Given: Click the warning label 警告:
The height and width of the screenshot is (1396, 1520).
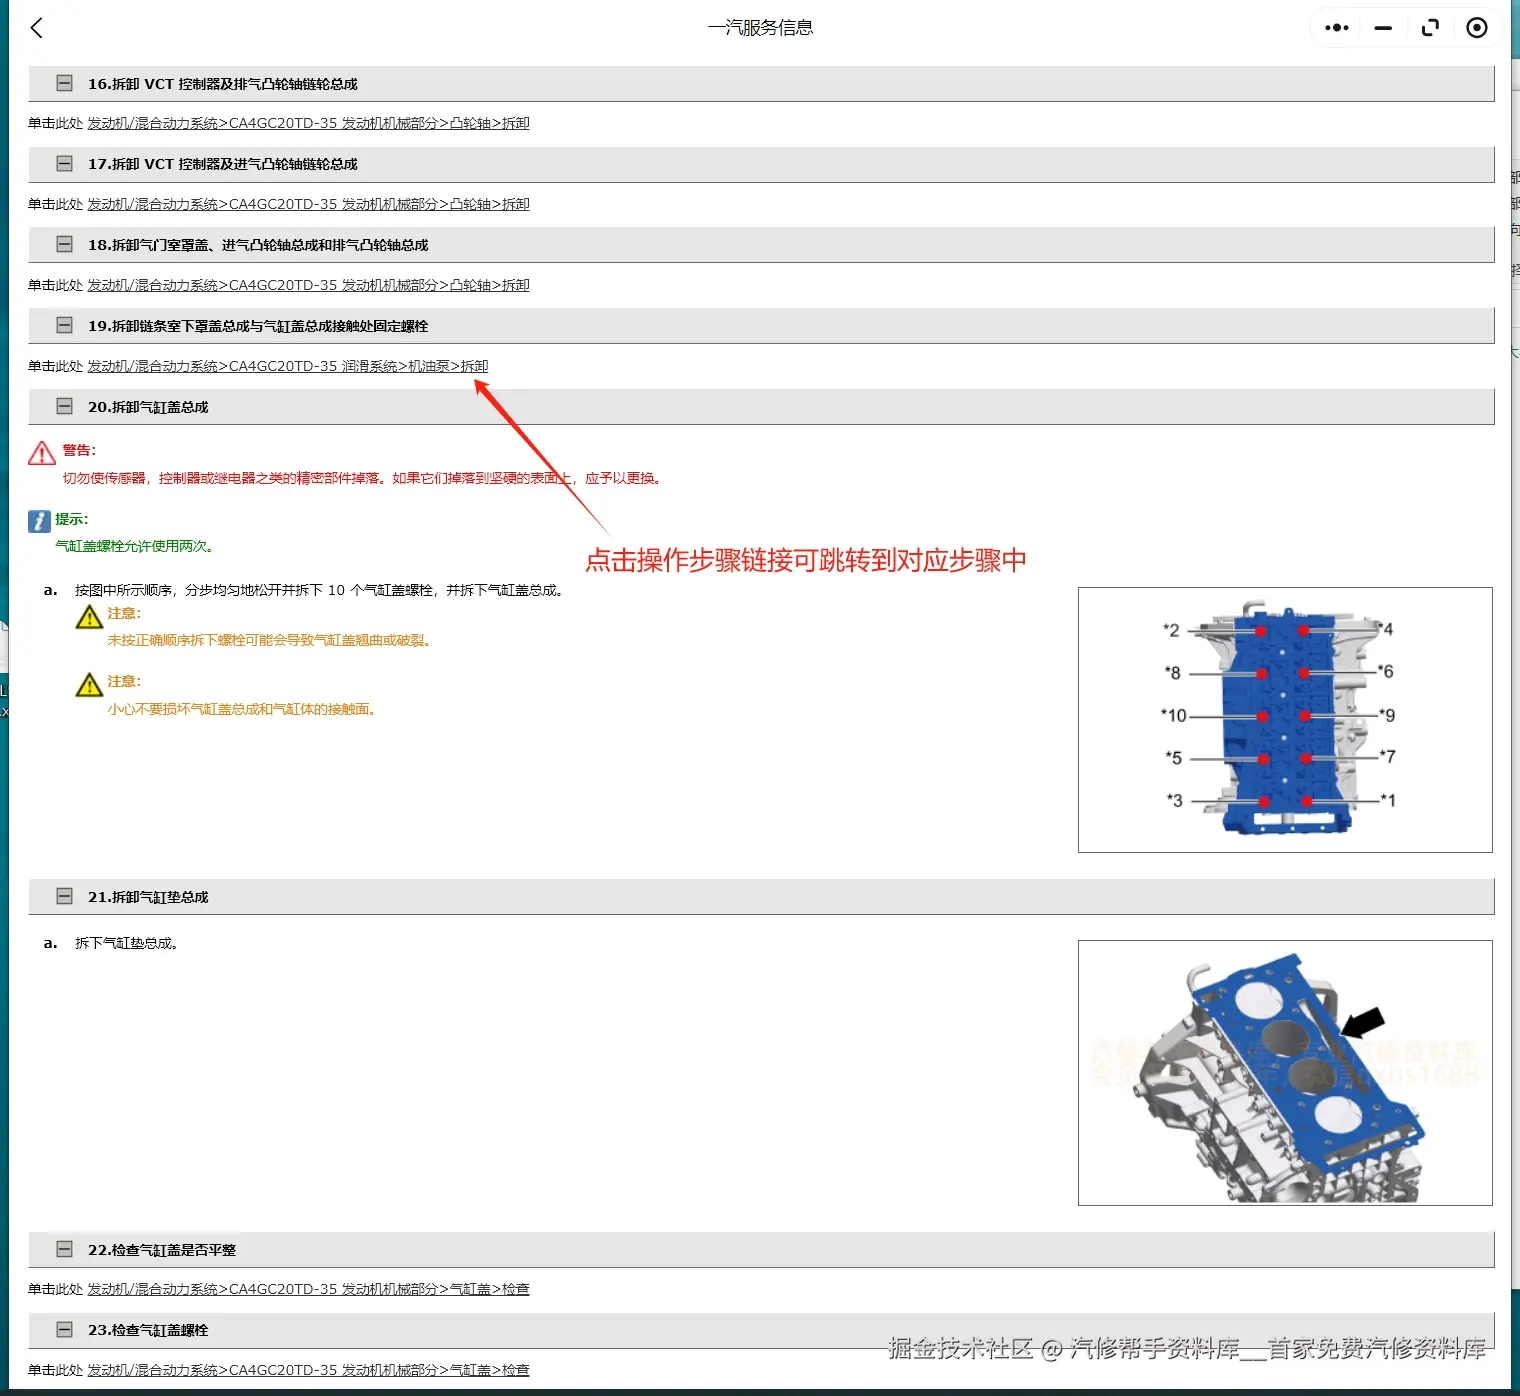Looking at the screenshot, I should pos(80,450).
